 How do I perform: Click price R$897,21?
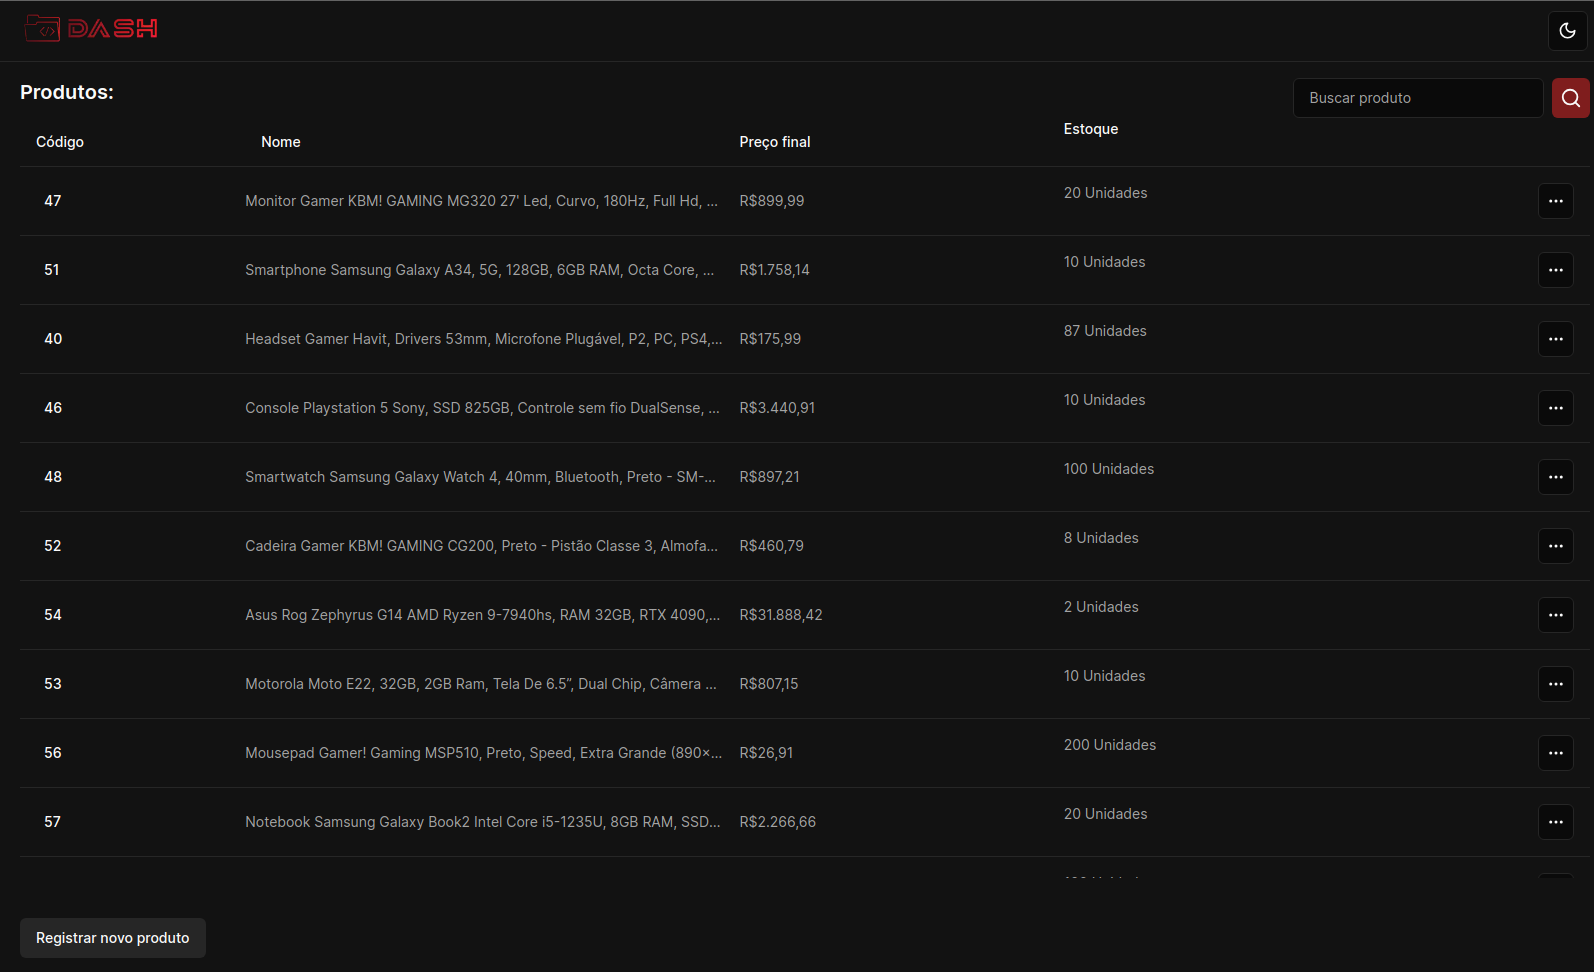(770, 477)
